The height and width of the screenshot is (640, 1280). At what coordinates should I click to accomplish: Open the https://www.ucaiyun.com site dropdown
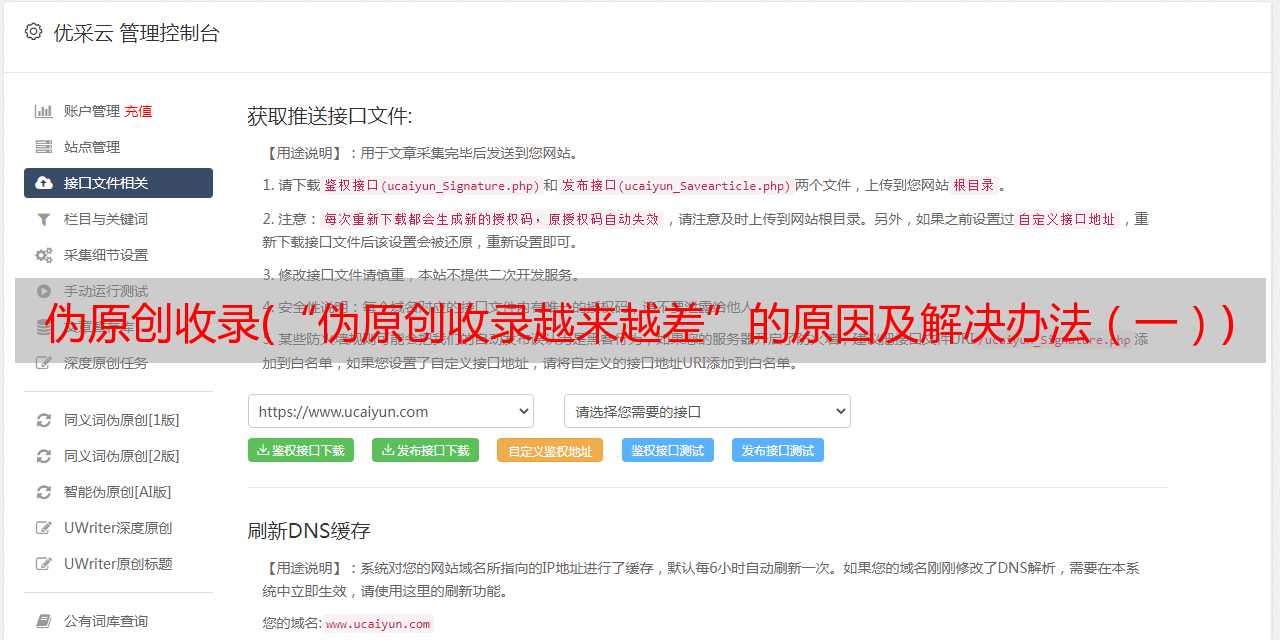pos(391,411)
